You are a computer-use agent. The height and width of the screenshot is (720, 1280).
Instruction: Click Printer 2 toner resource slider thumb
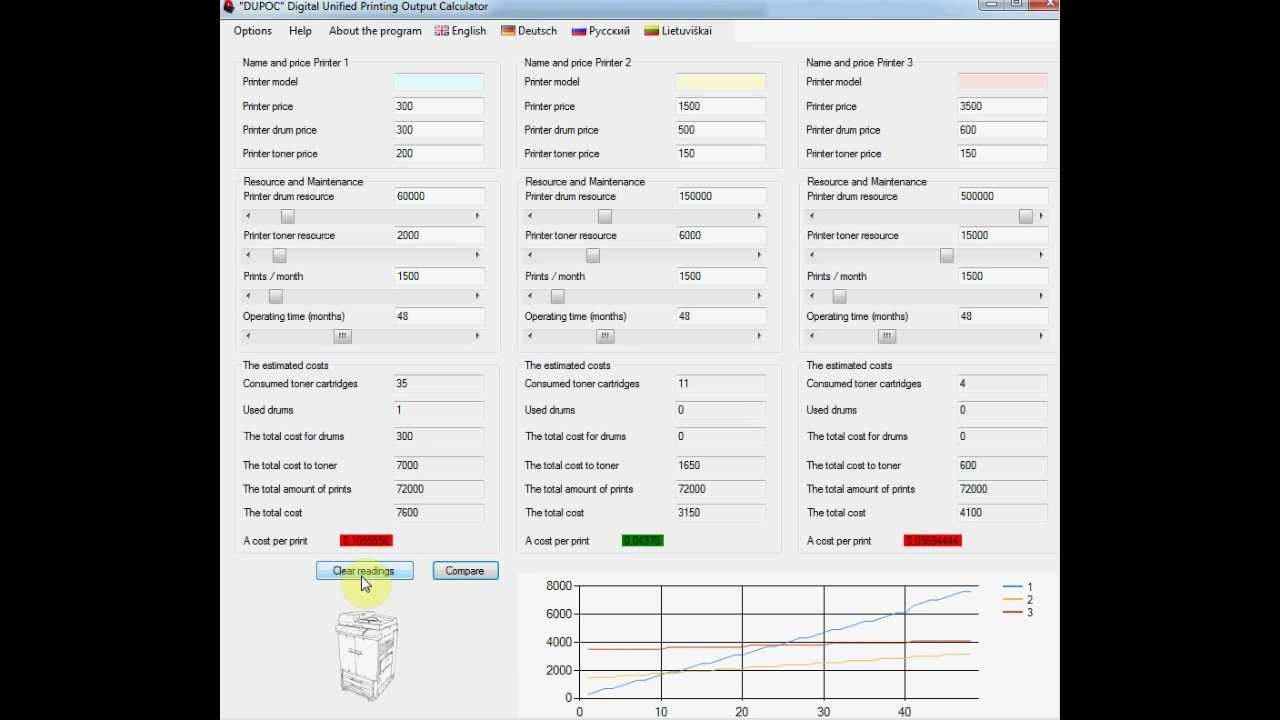coord(593,256)
